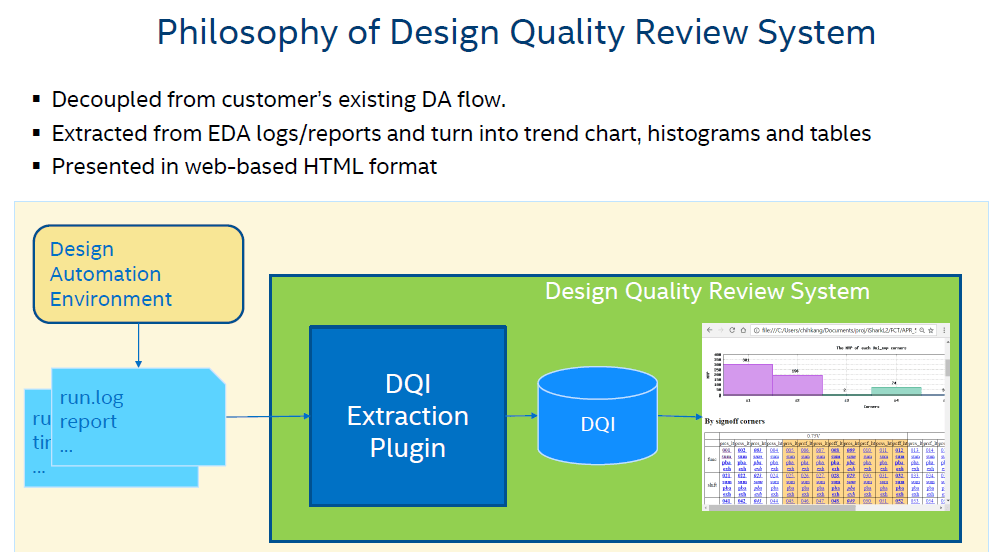Screen dimensions: 1005x552
Task: Click the browser home icon
Action: [743, 330]
